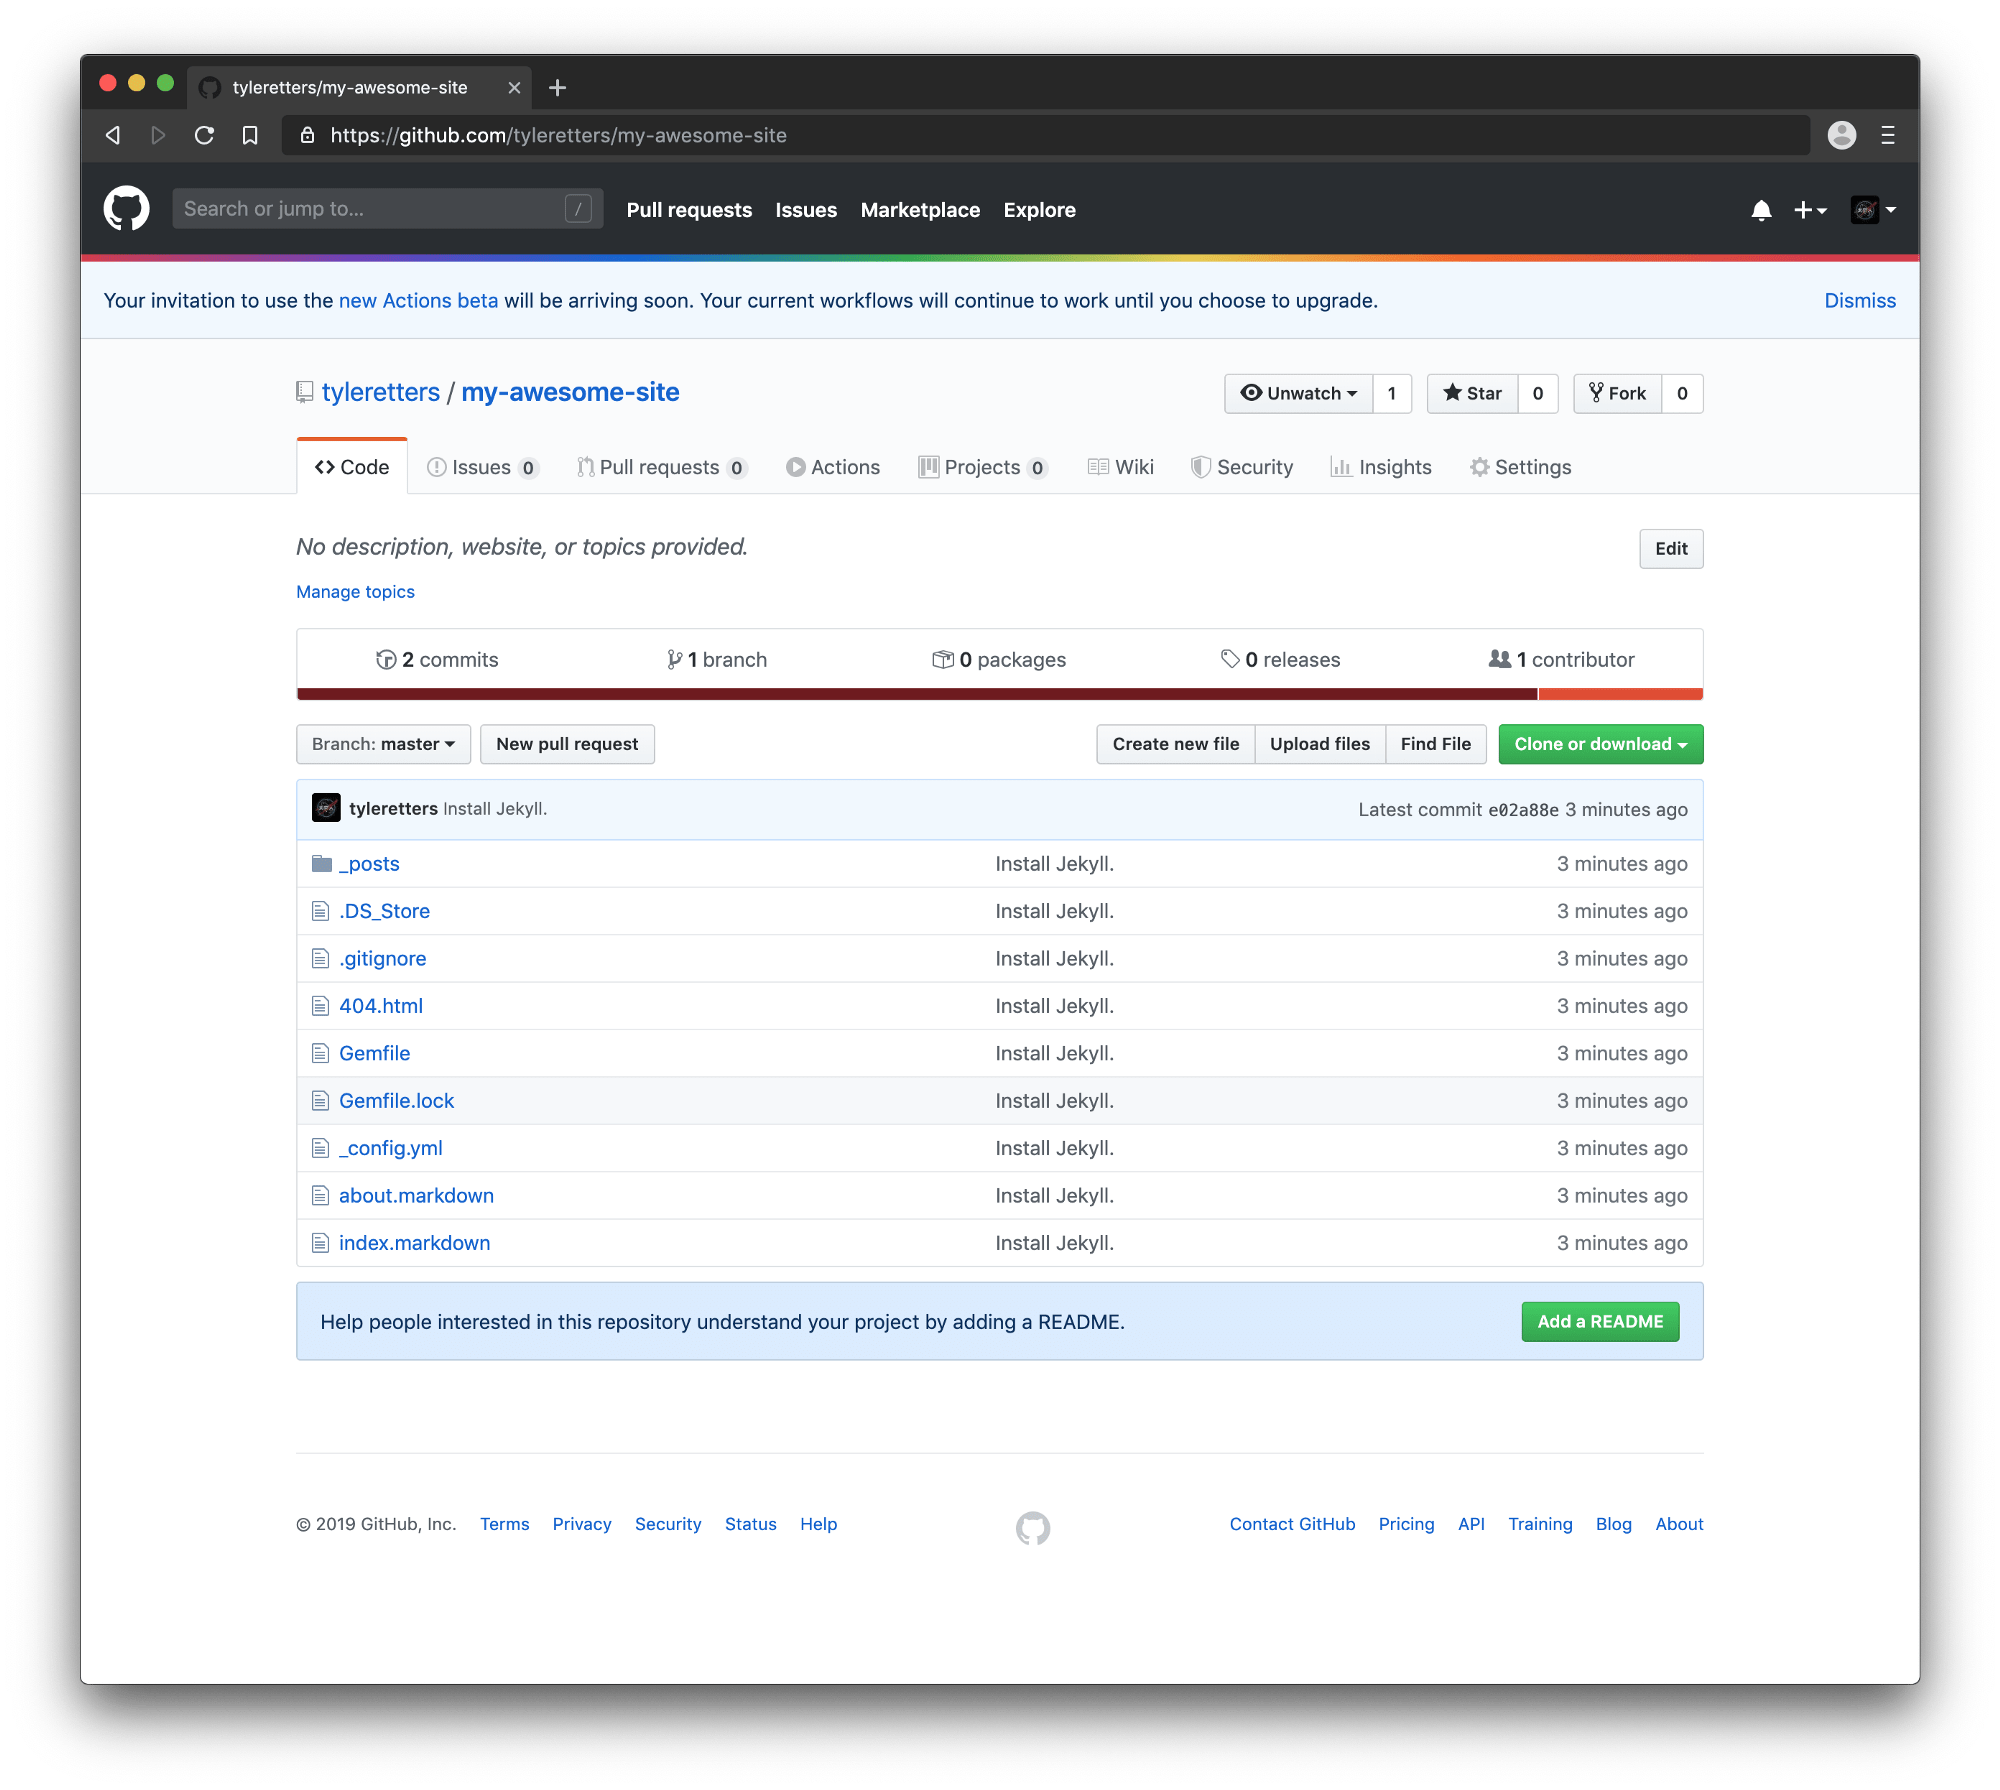2000x1790 pixels.
Task: Click the file icon beside about.markdown
Action: coord(320,1195)
